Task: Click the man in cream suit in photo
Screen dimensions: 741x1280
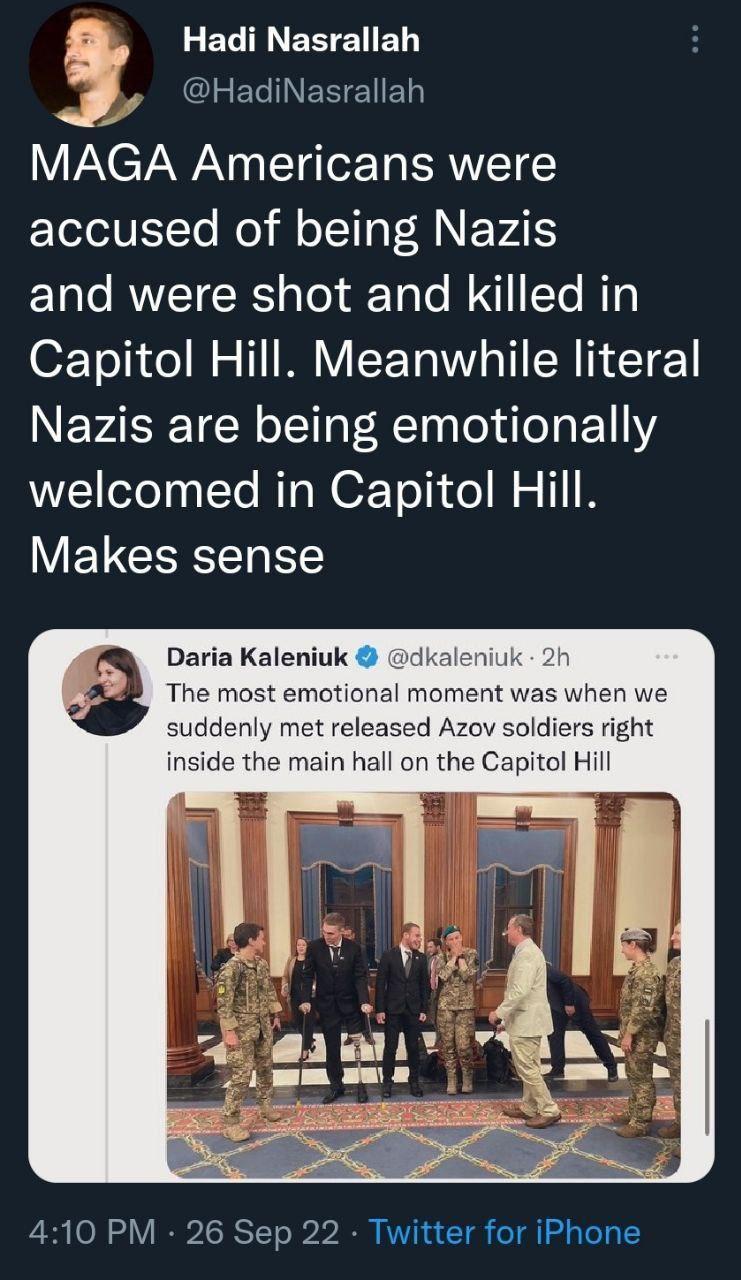Action: coord(527,1010)
